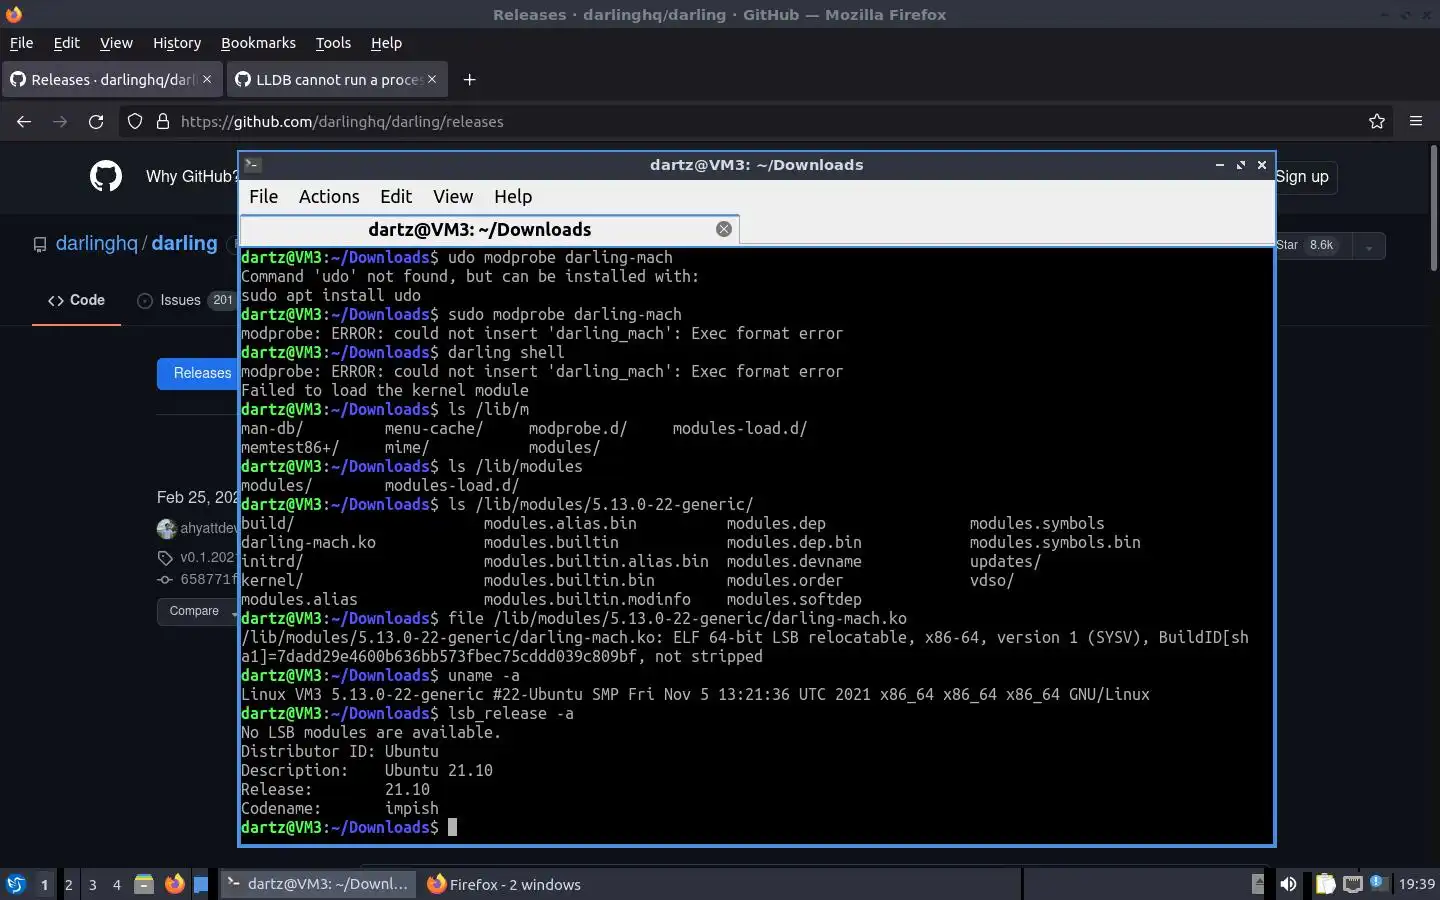The width and height of the screenshot is (1440, 900).
Task: Reload the page in Firefox
Action: pos(96,121)
